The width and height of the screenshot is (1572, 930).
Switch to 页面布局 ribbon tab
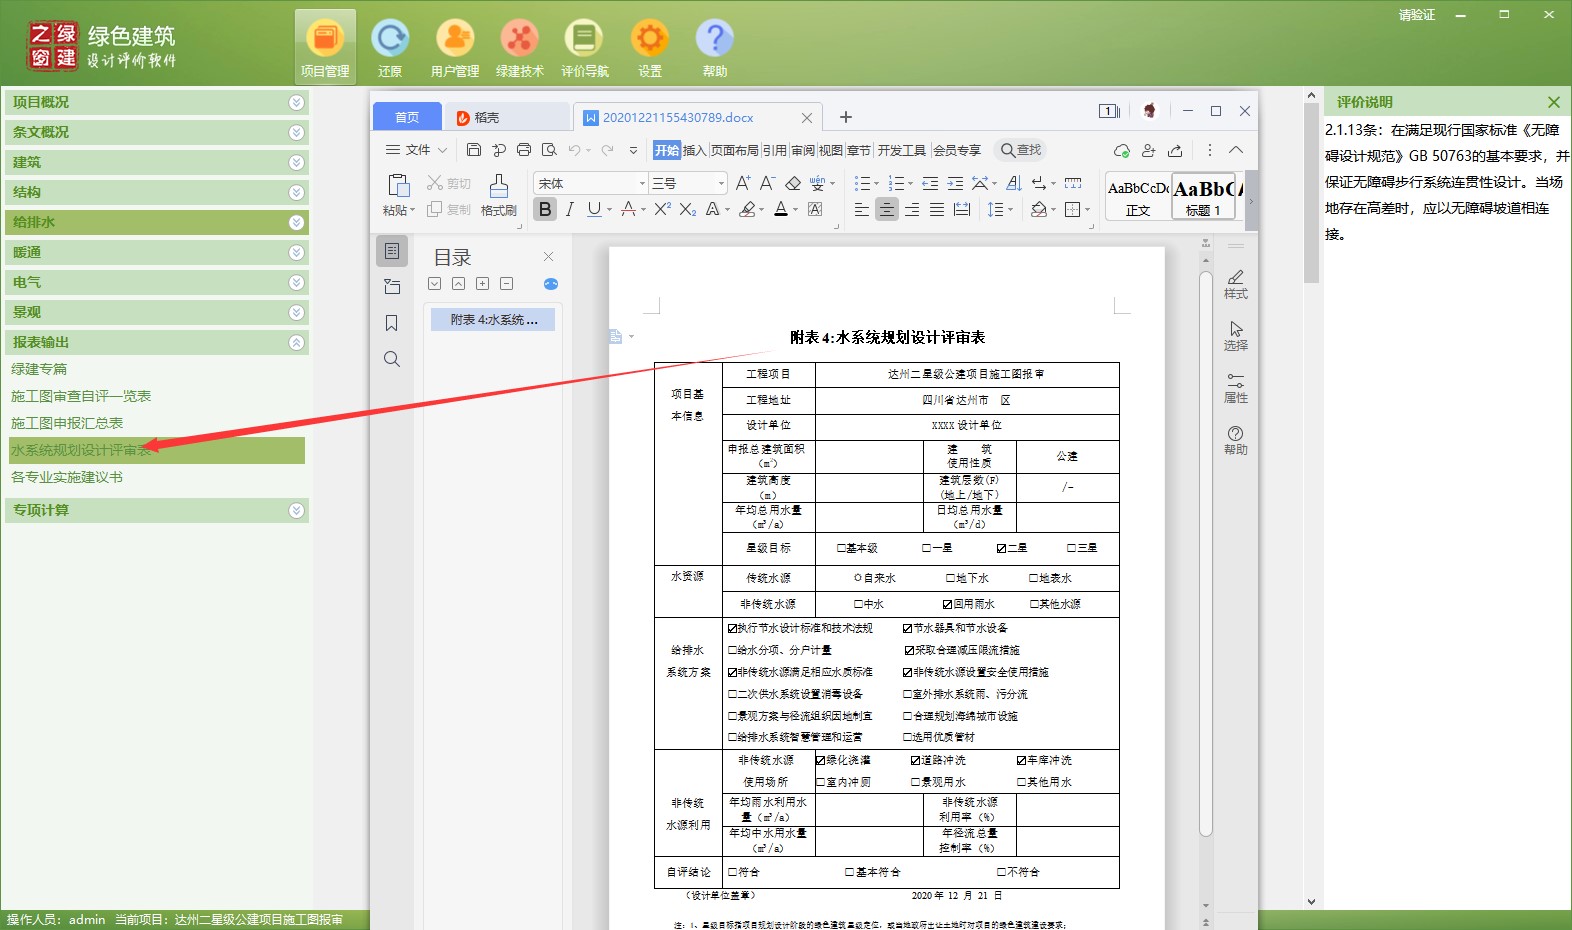tap(734, 150)
